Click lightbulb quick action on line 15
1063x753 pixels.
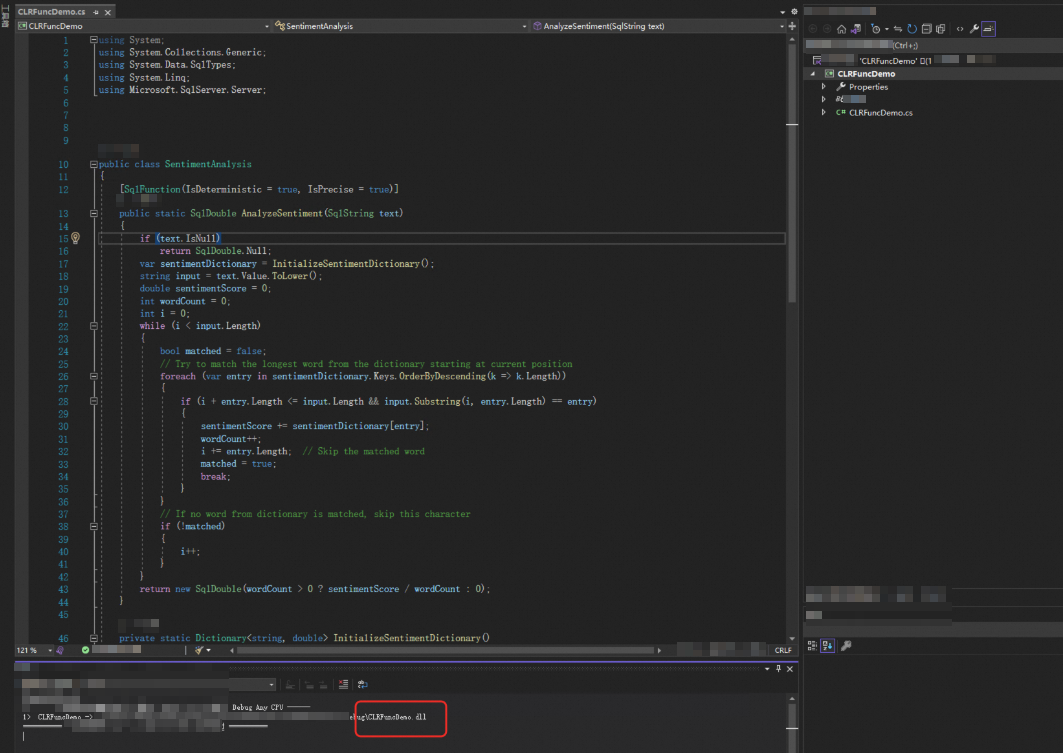coord(75,238)
